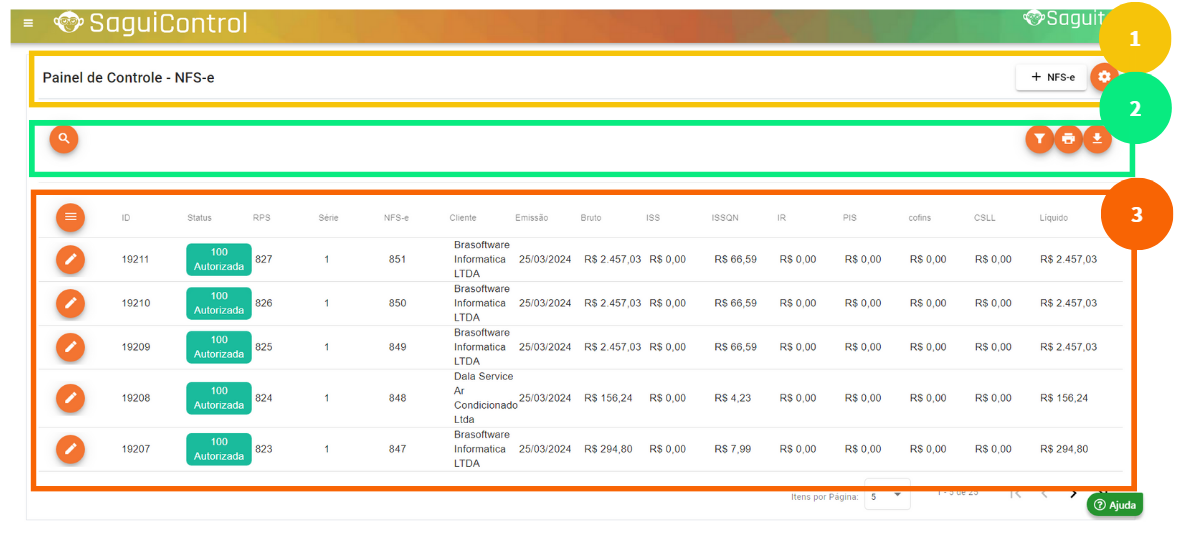Click the green Ajuda help button
Image resolution: width=1188 pixels, height=535 pixels.
coord(1115,505)
